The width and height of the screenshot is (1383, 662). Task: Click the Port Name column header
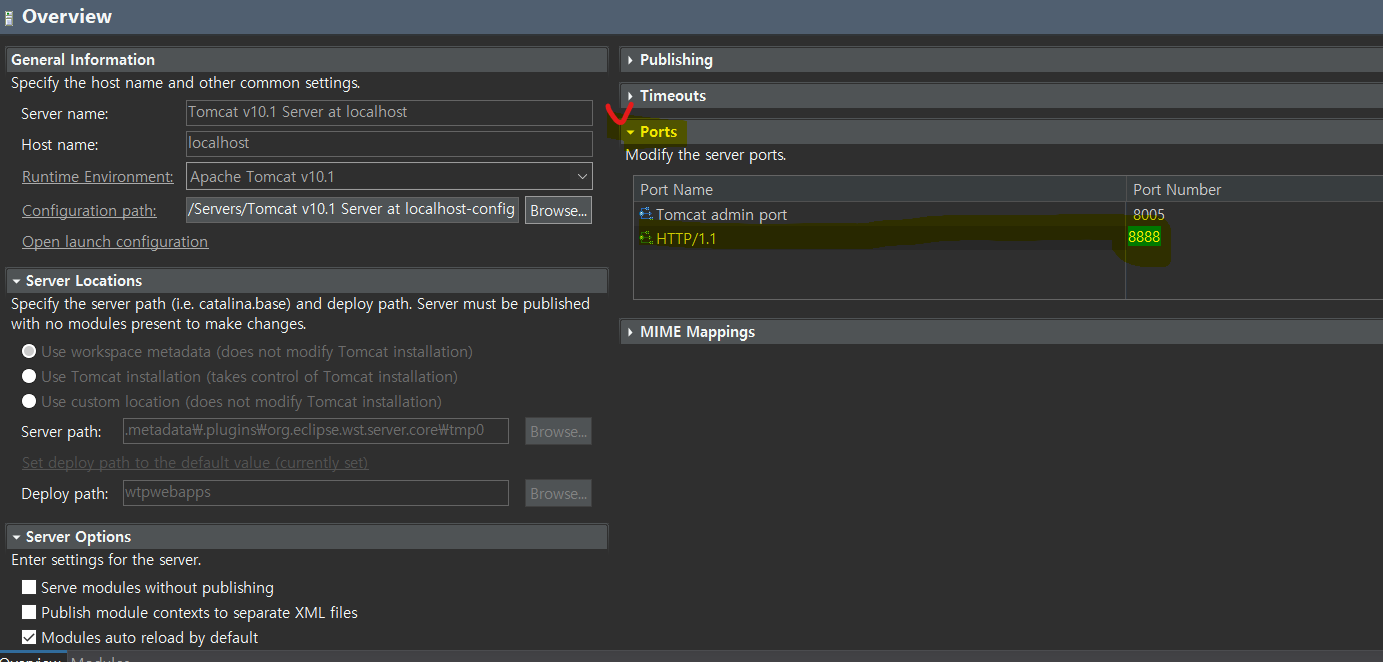879,190
